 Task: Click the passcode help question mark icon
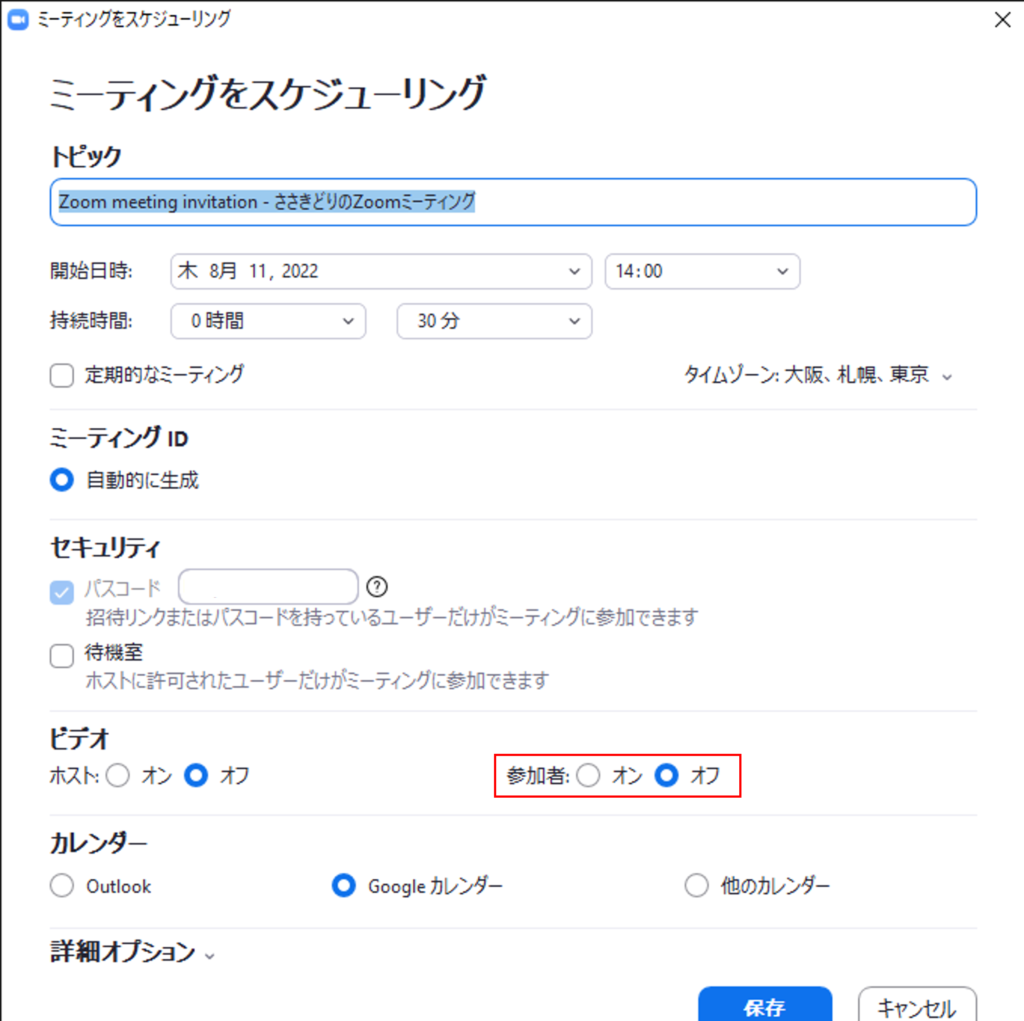[377, 587]
